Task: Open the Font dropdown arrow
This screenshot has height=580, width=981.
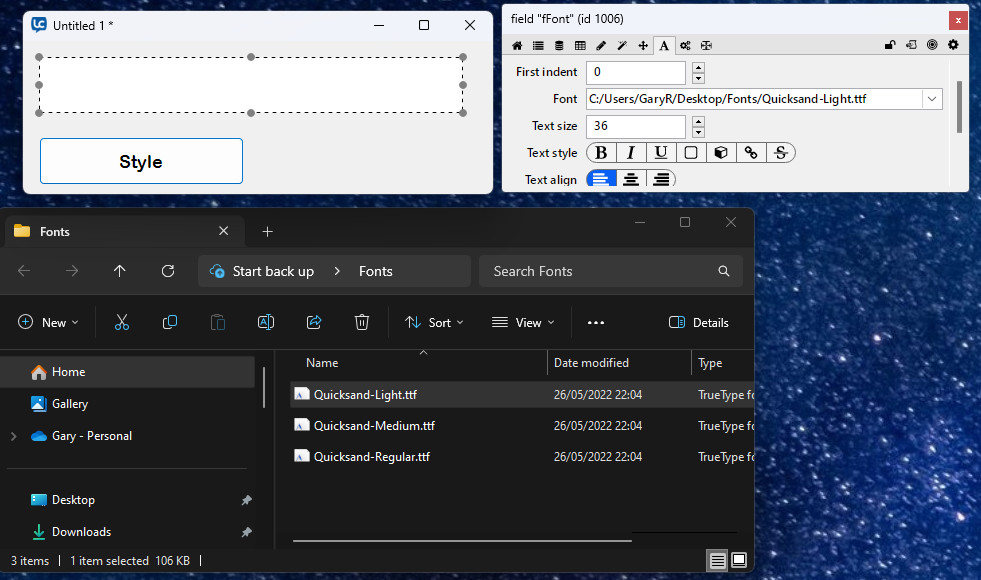Action: tap(932, 99)
